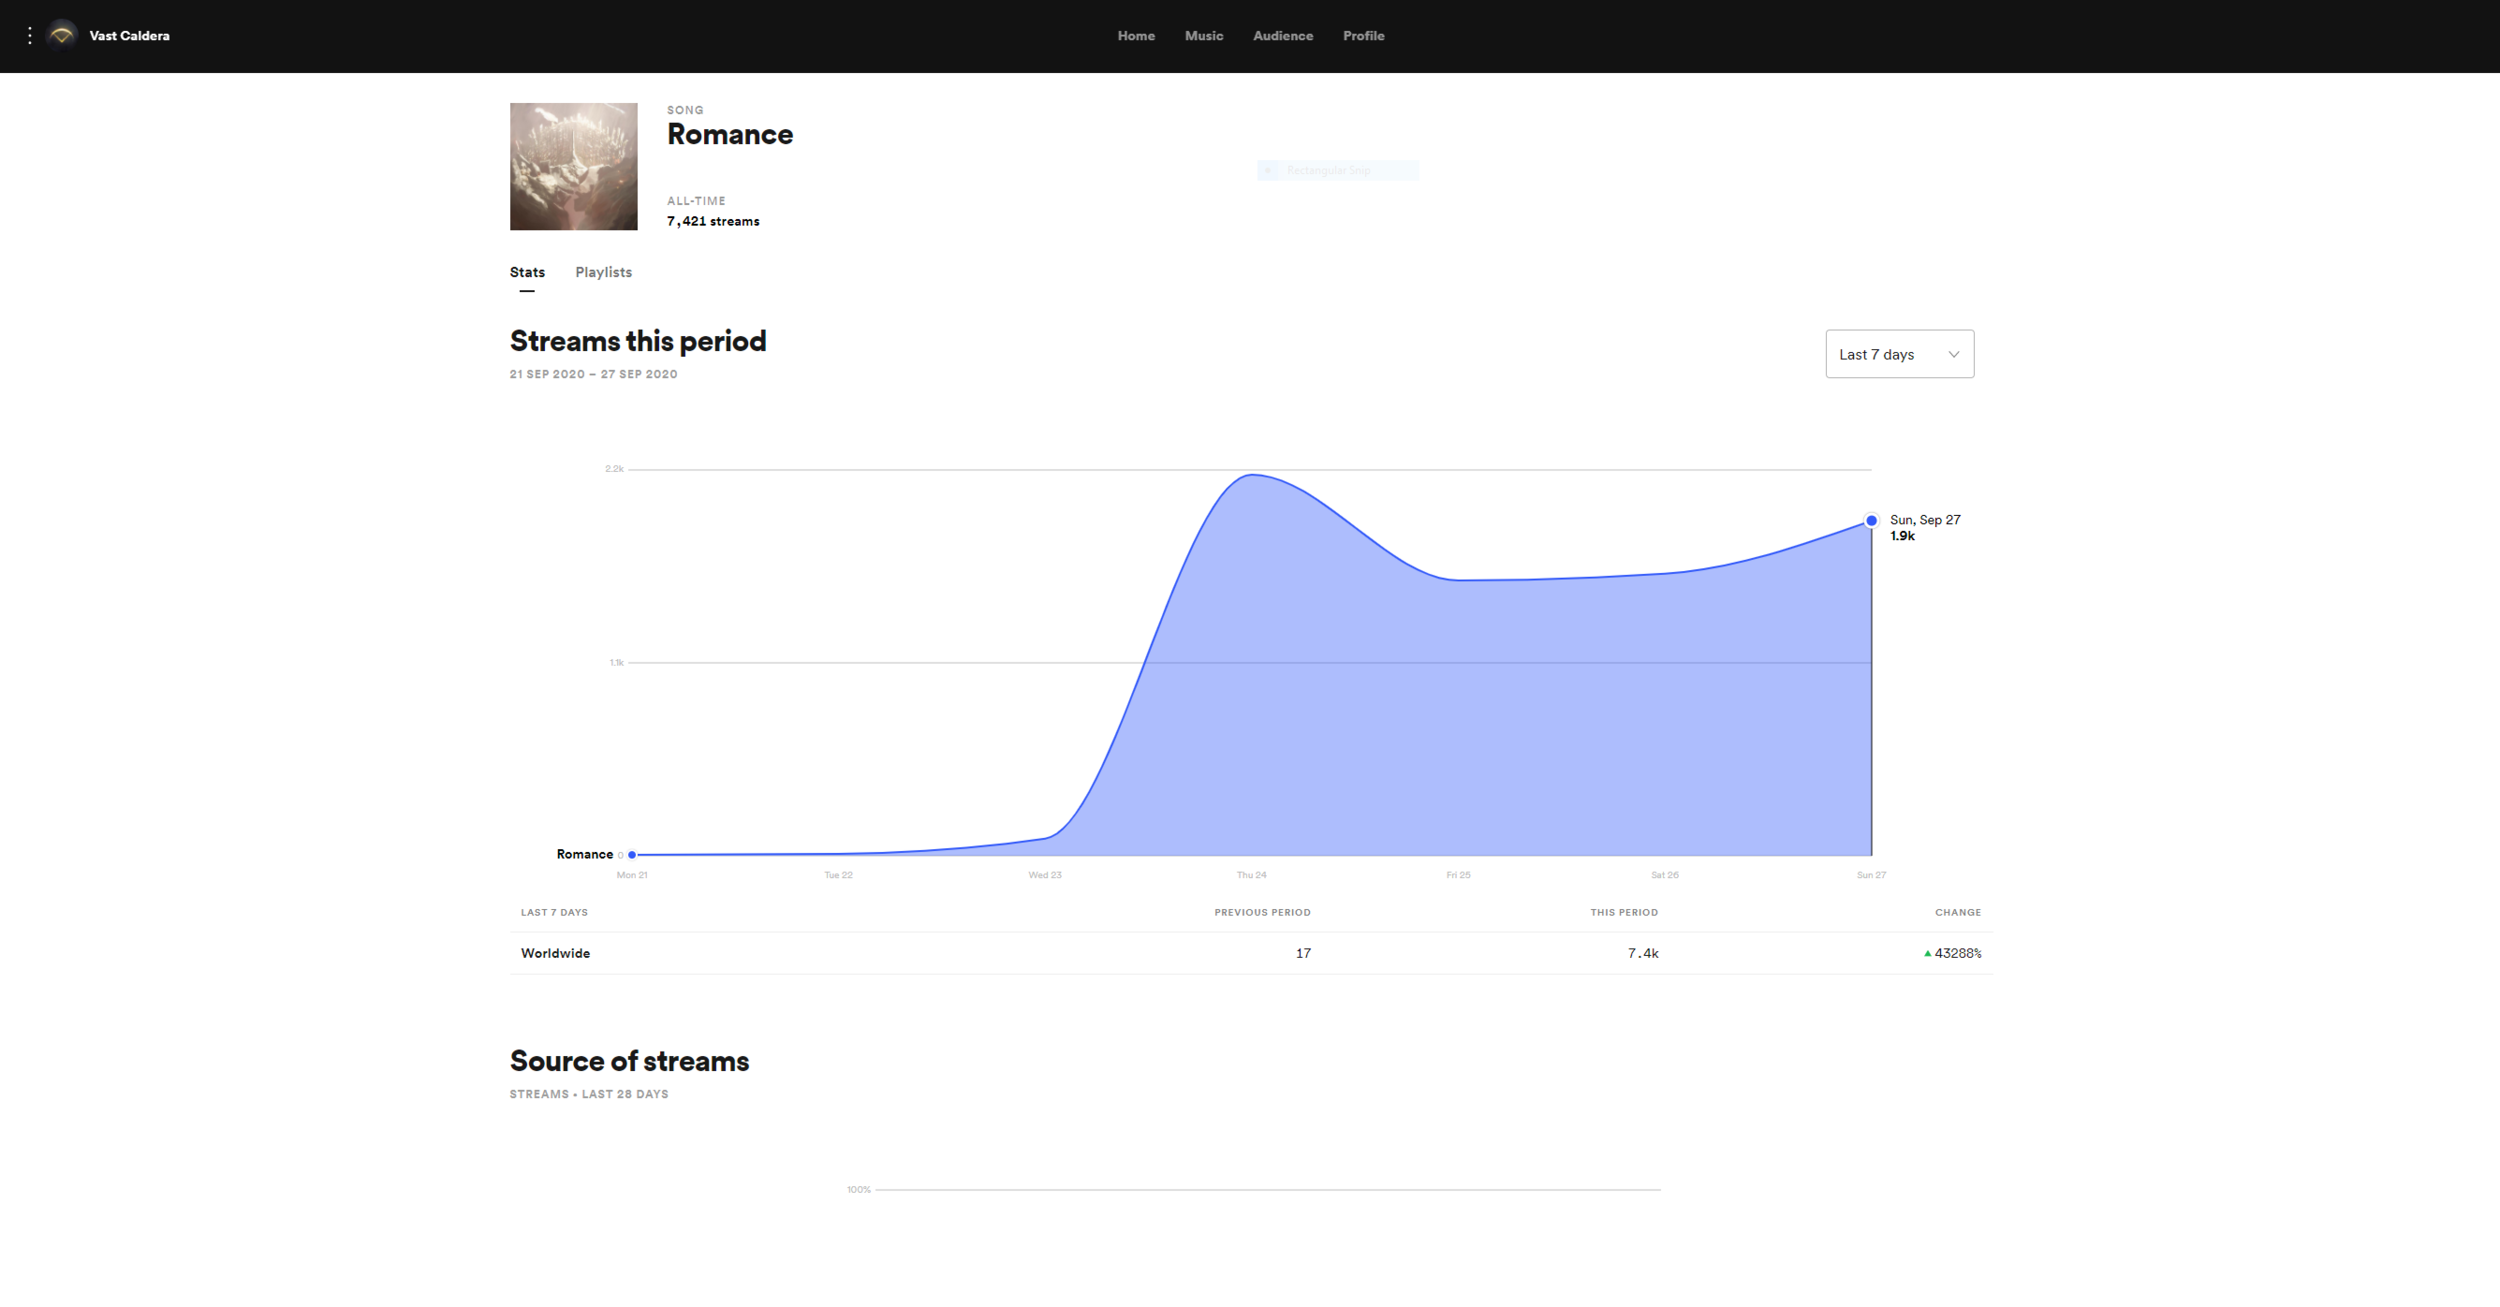Switch to the Playlists tab
Screen dimensions: 2500x1307
click(x=603, y=272)
